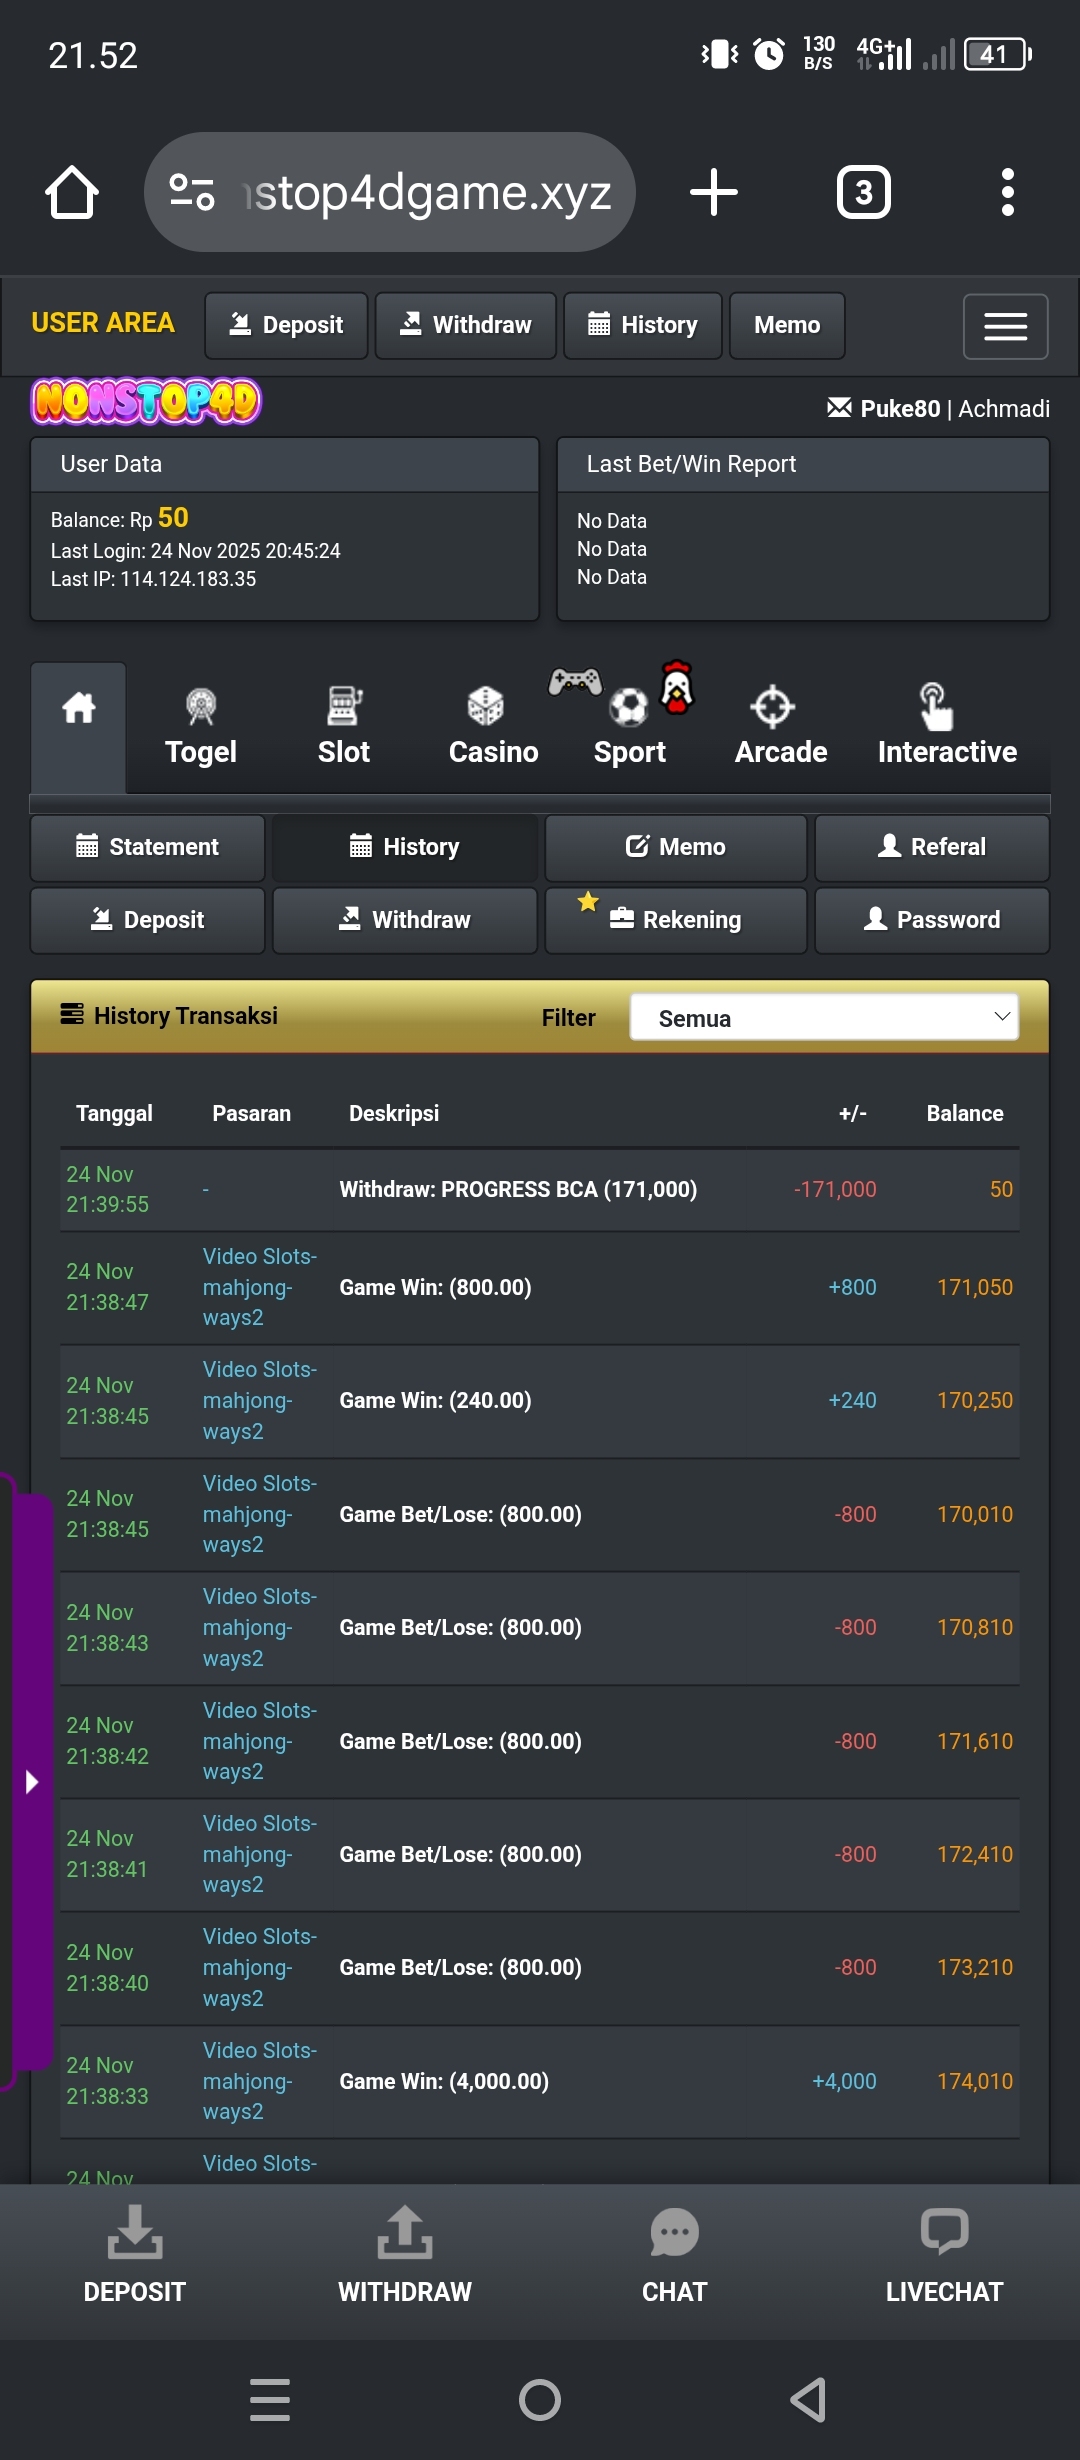The width and height of the screenshot is (1080, 2460).
Task: Open the Sport games tab
Action: 629,726
